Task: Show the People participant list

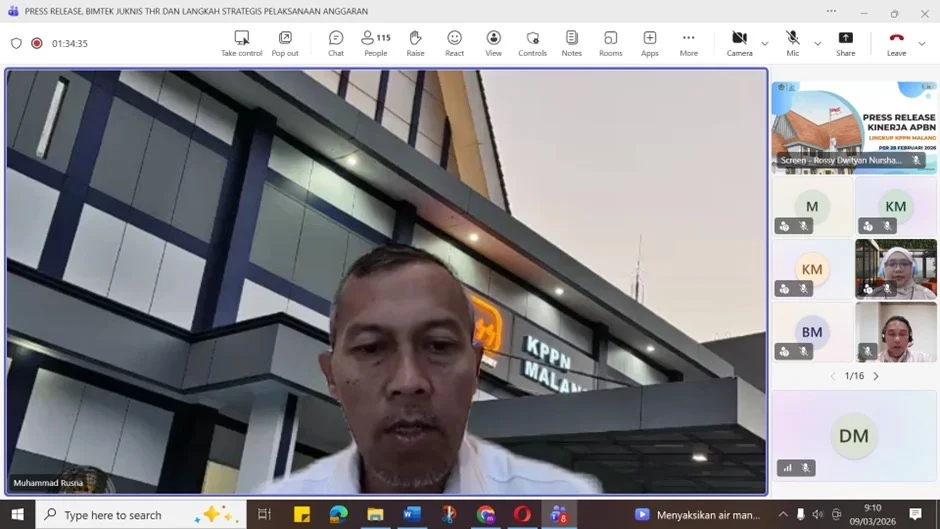Action: (x=375, y=43)
